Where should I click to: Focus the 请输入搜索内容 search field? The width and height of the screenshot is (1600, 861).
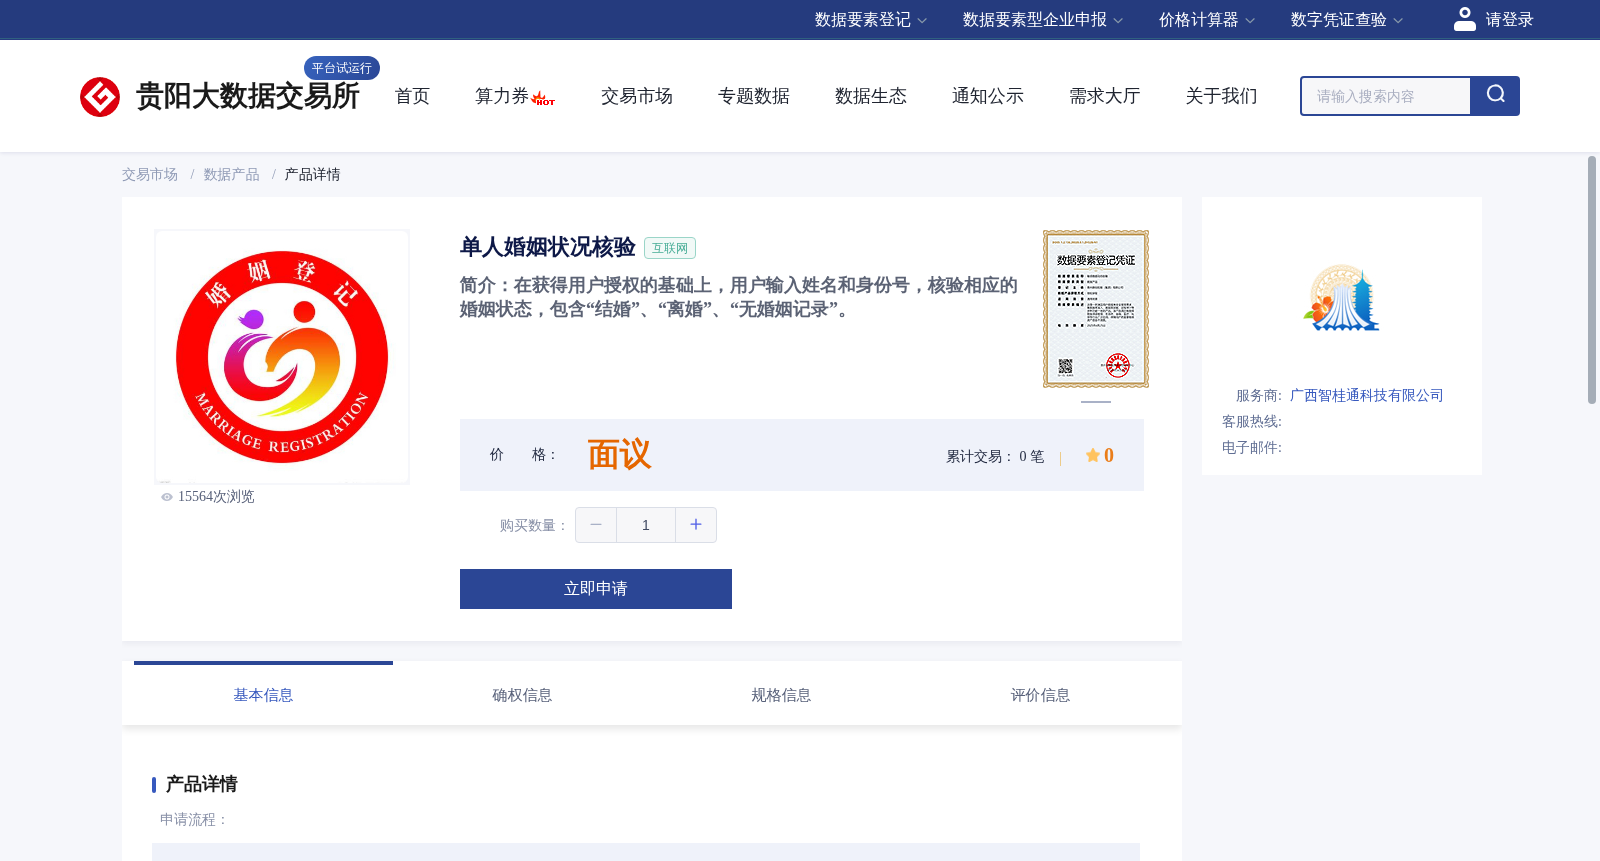click(x=1386, y=96)
